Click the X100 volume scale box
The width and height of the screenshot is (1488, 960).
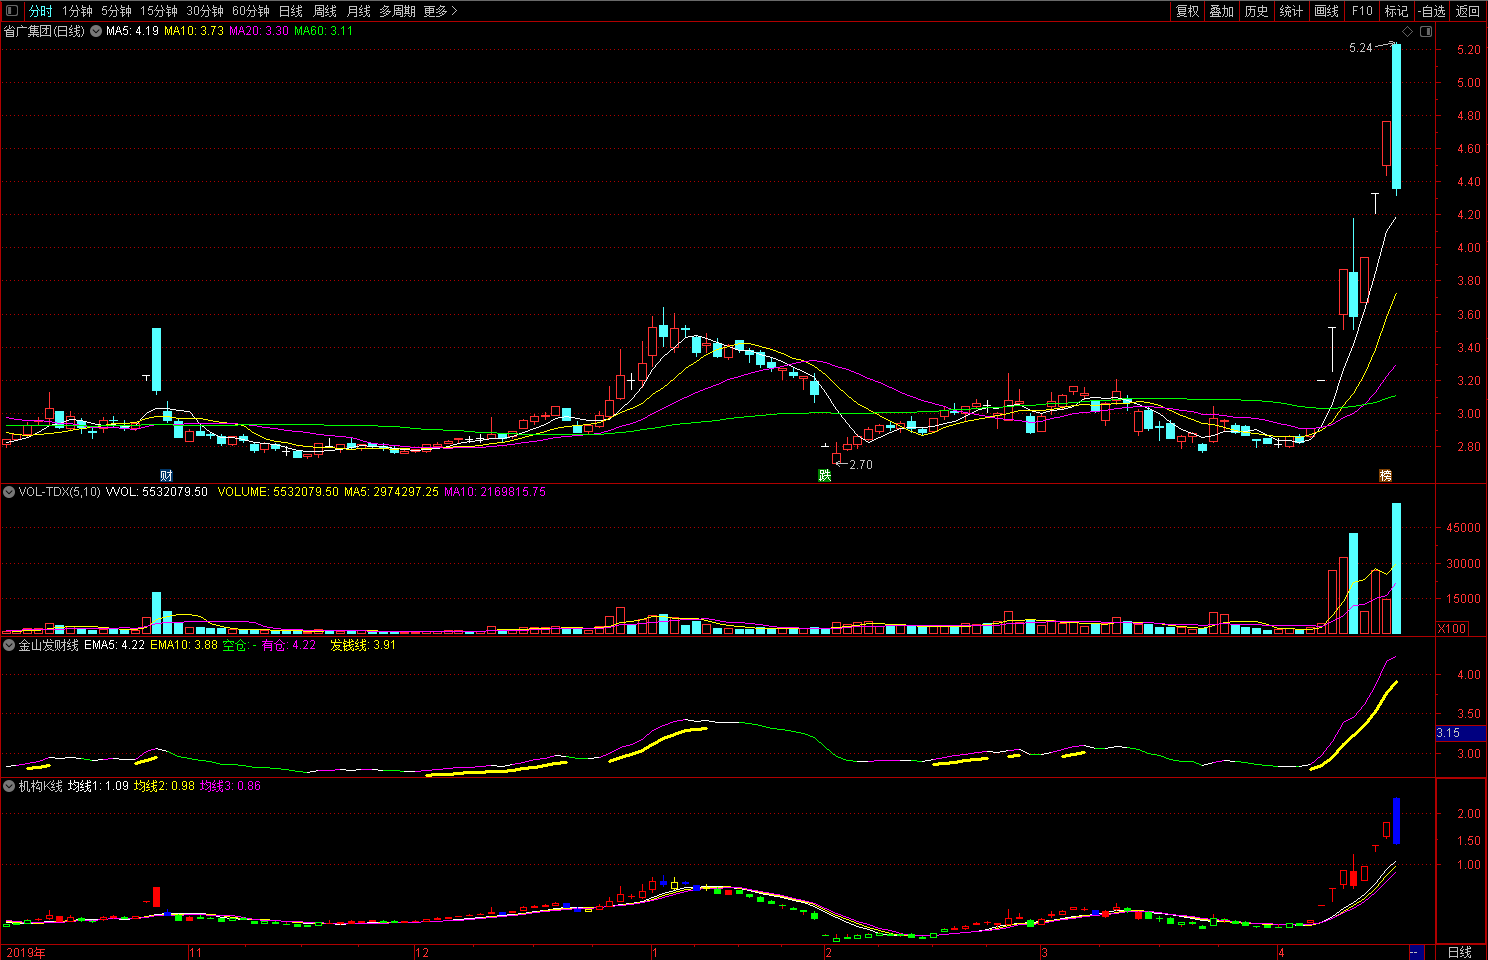1452,629
